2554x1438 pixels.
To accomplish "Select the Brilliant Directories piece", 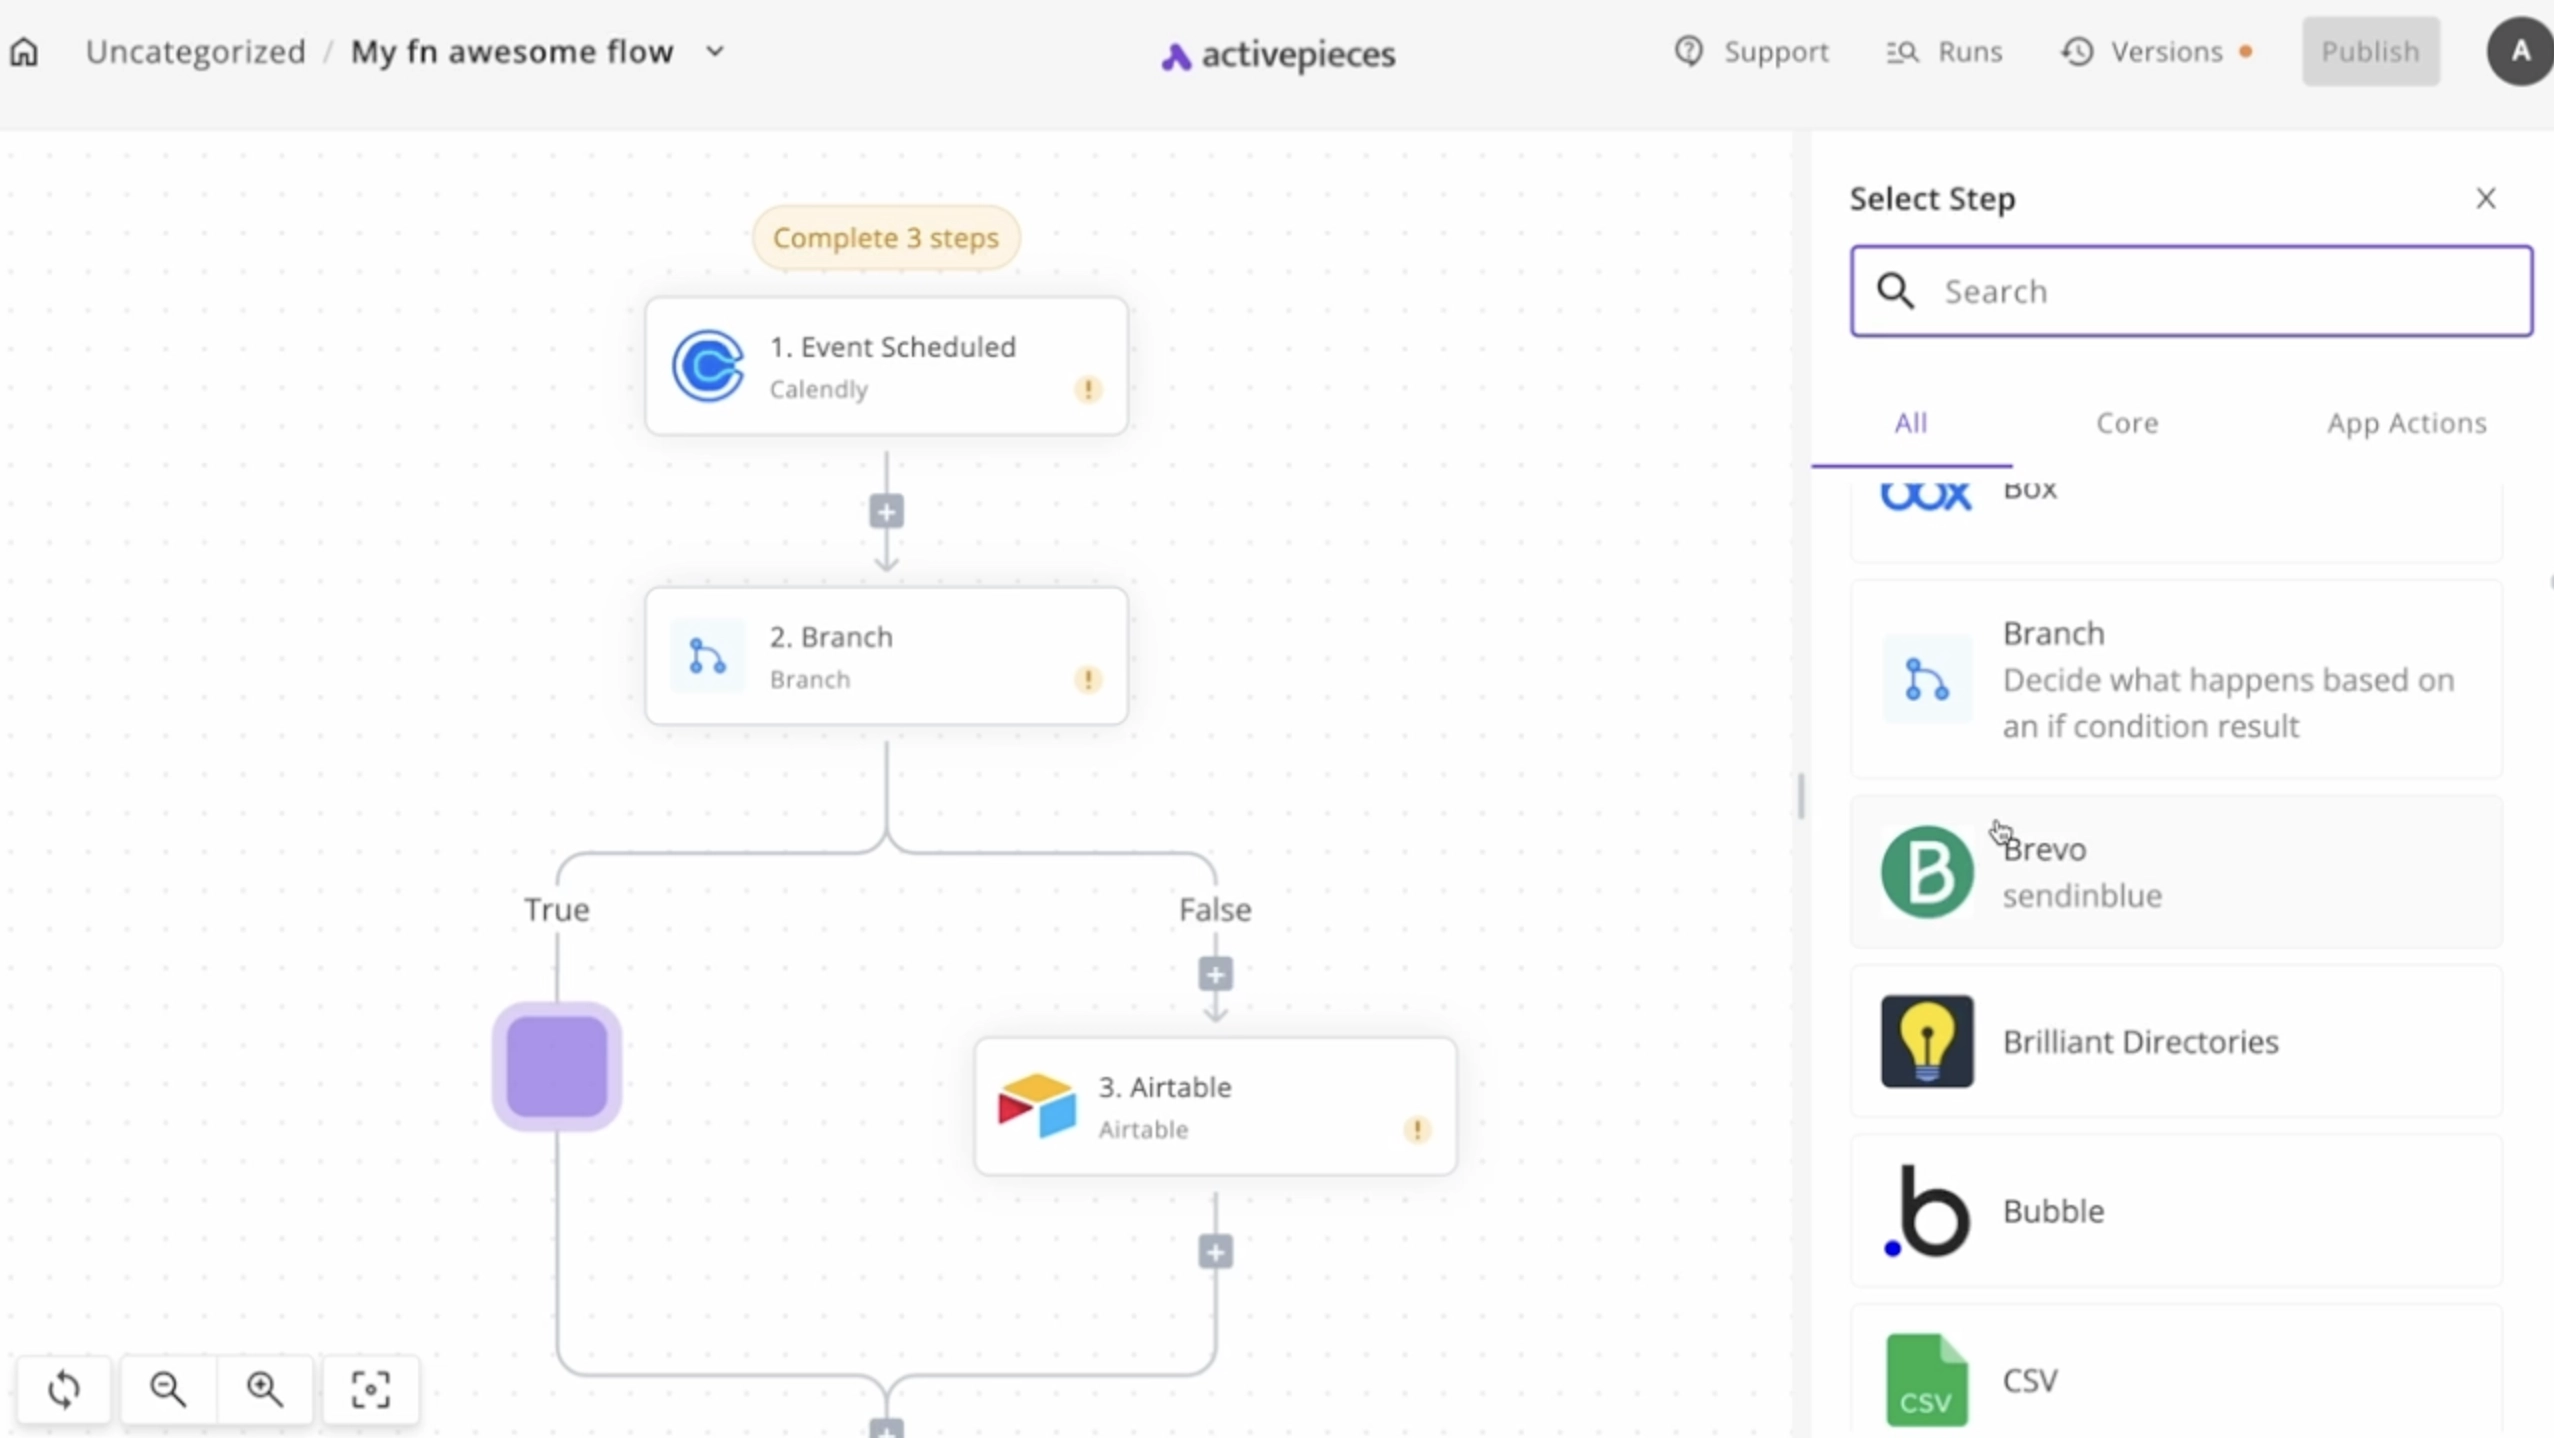I will click(2140, 1041).
